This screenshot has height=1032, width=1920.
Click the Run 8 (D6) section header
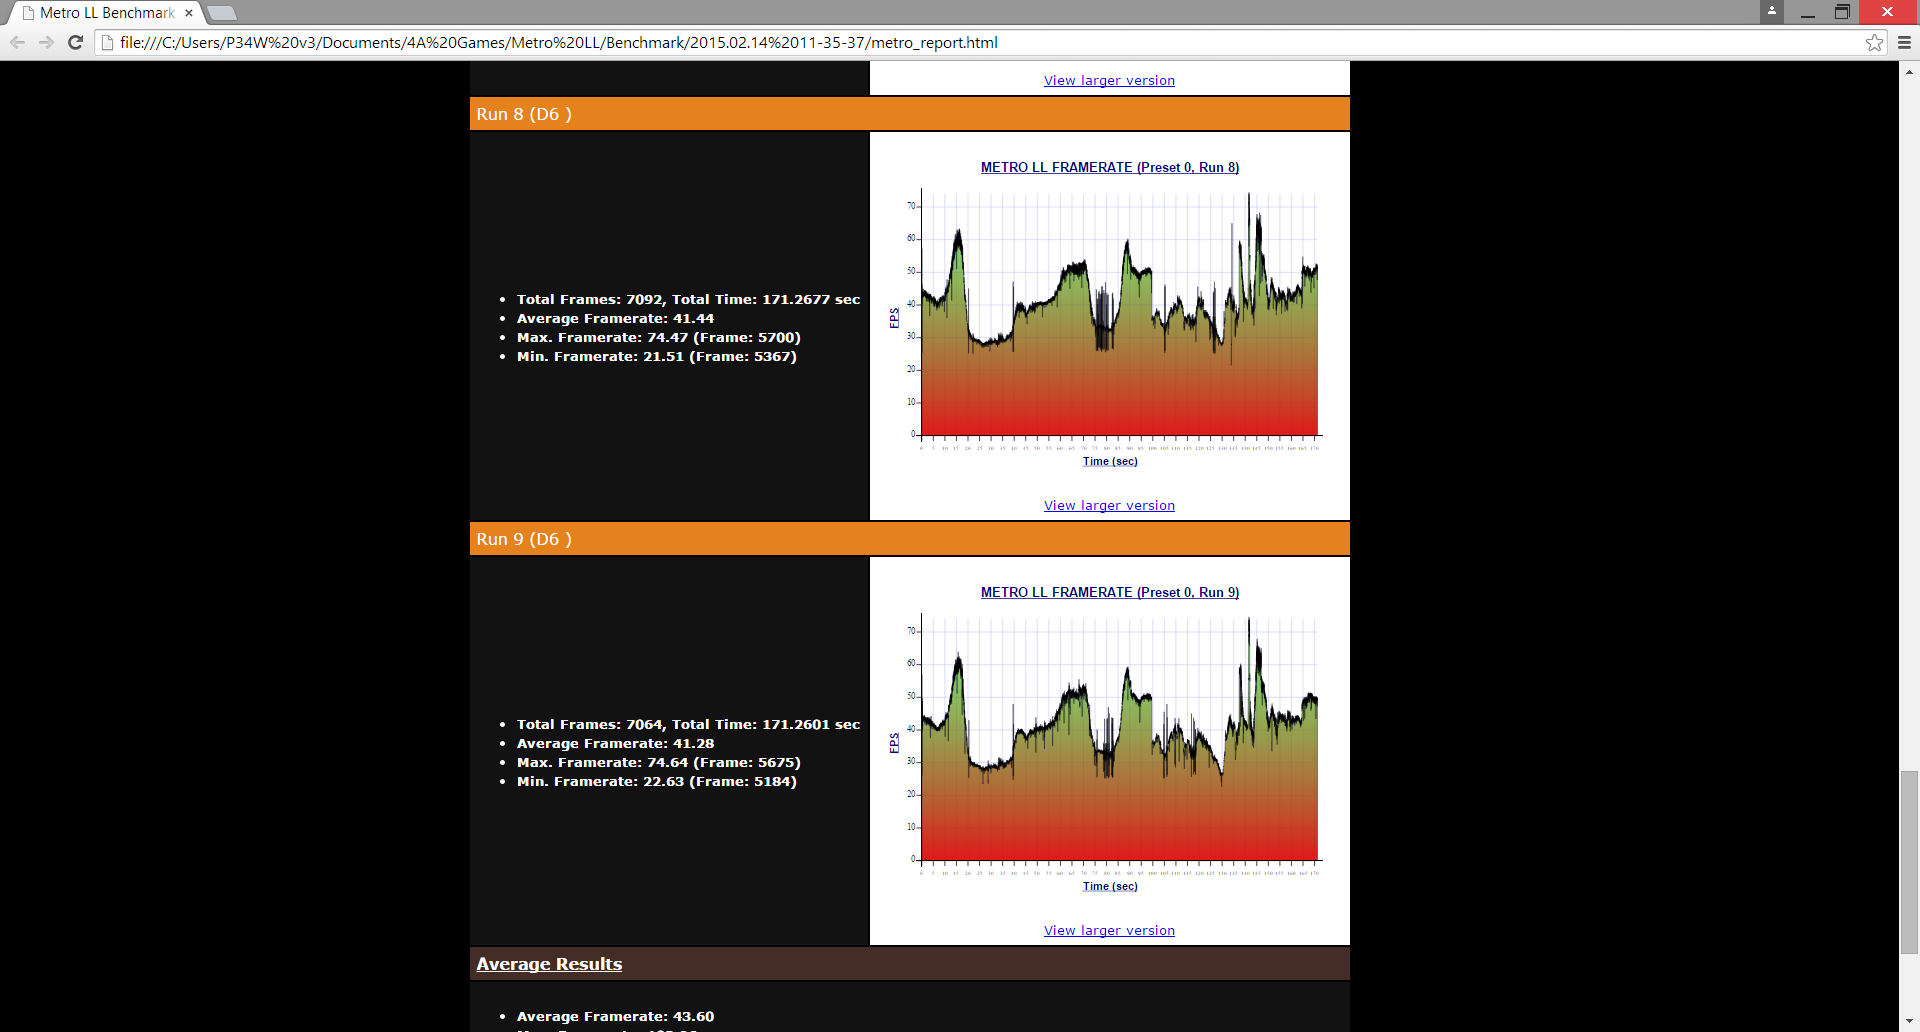[910, 114]
